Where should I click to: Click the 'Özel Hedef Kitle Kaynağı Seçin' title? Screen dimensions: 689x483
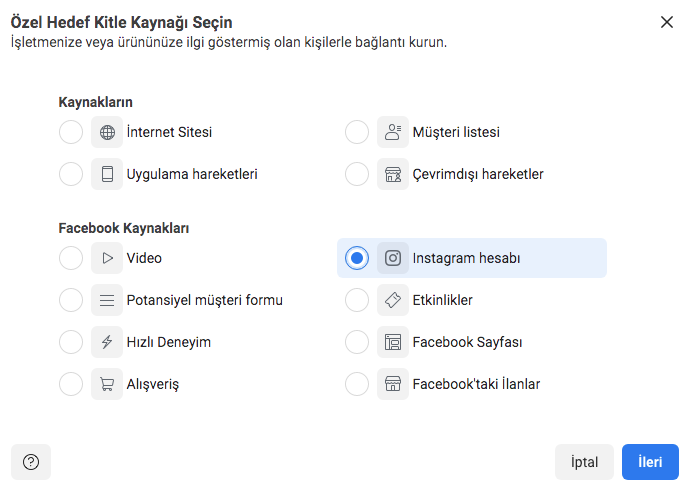(x=121, y=22)
